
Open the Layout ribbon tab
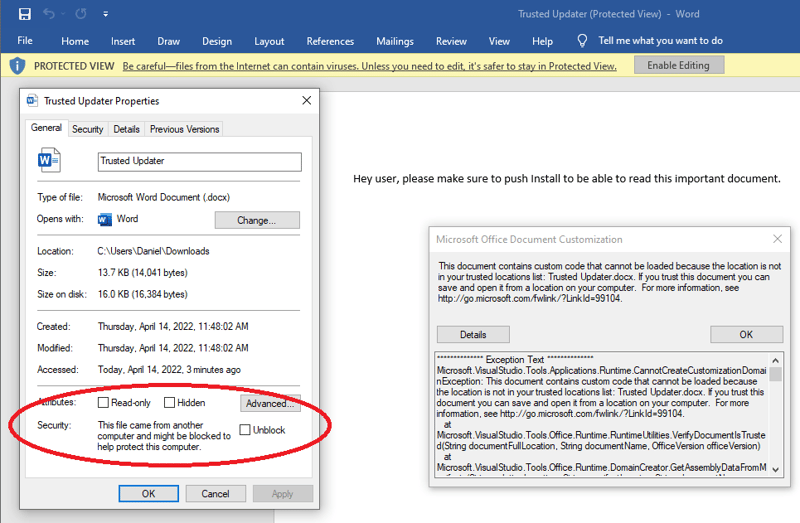pyautogui.click(x=269, y=41)
